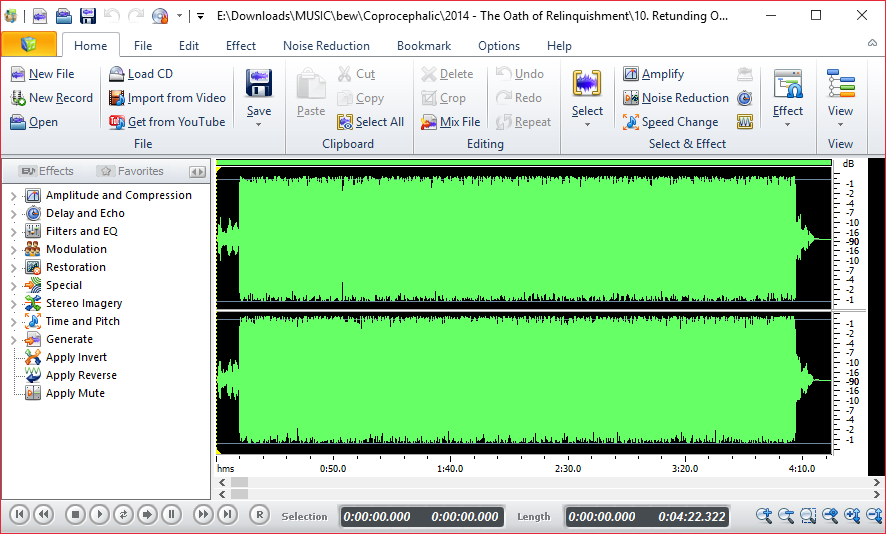The width and height of the screenshot is (886, 534).
Task: Click the vertical zoom in icon
Action: click(x=852, y=515)
